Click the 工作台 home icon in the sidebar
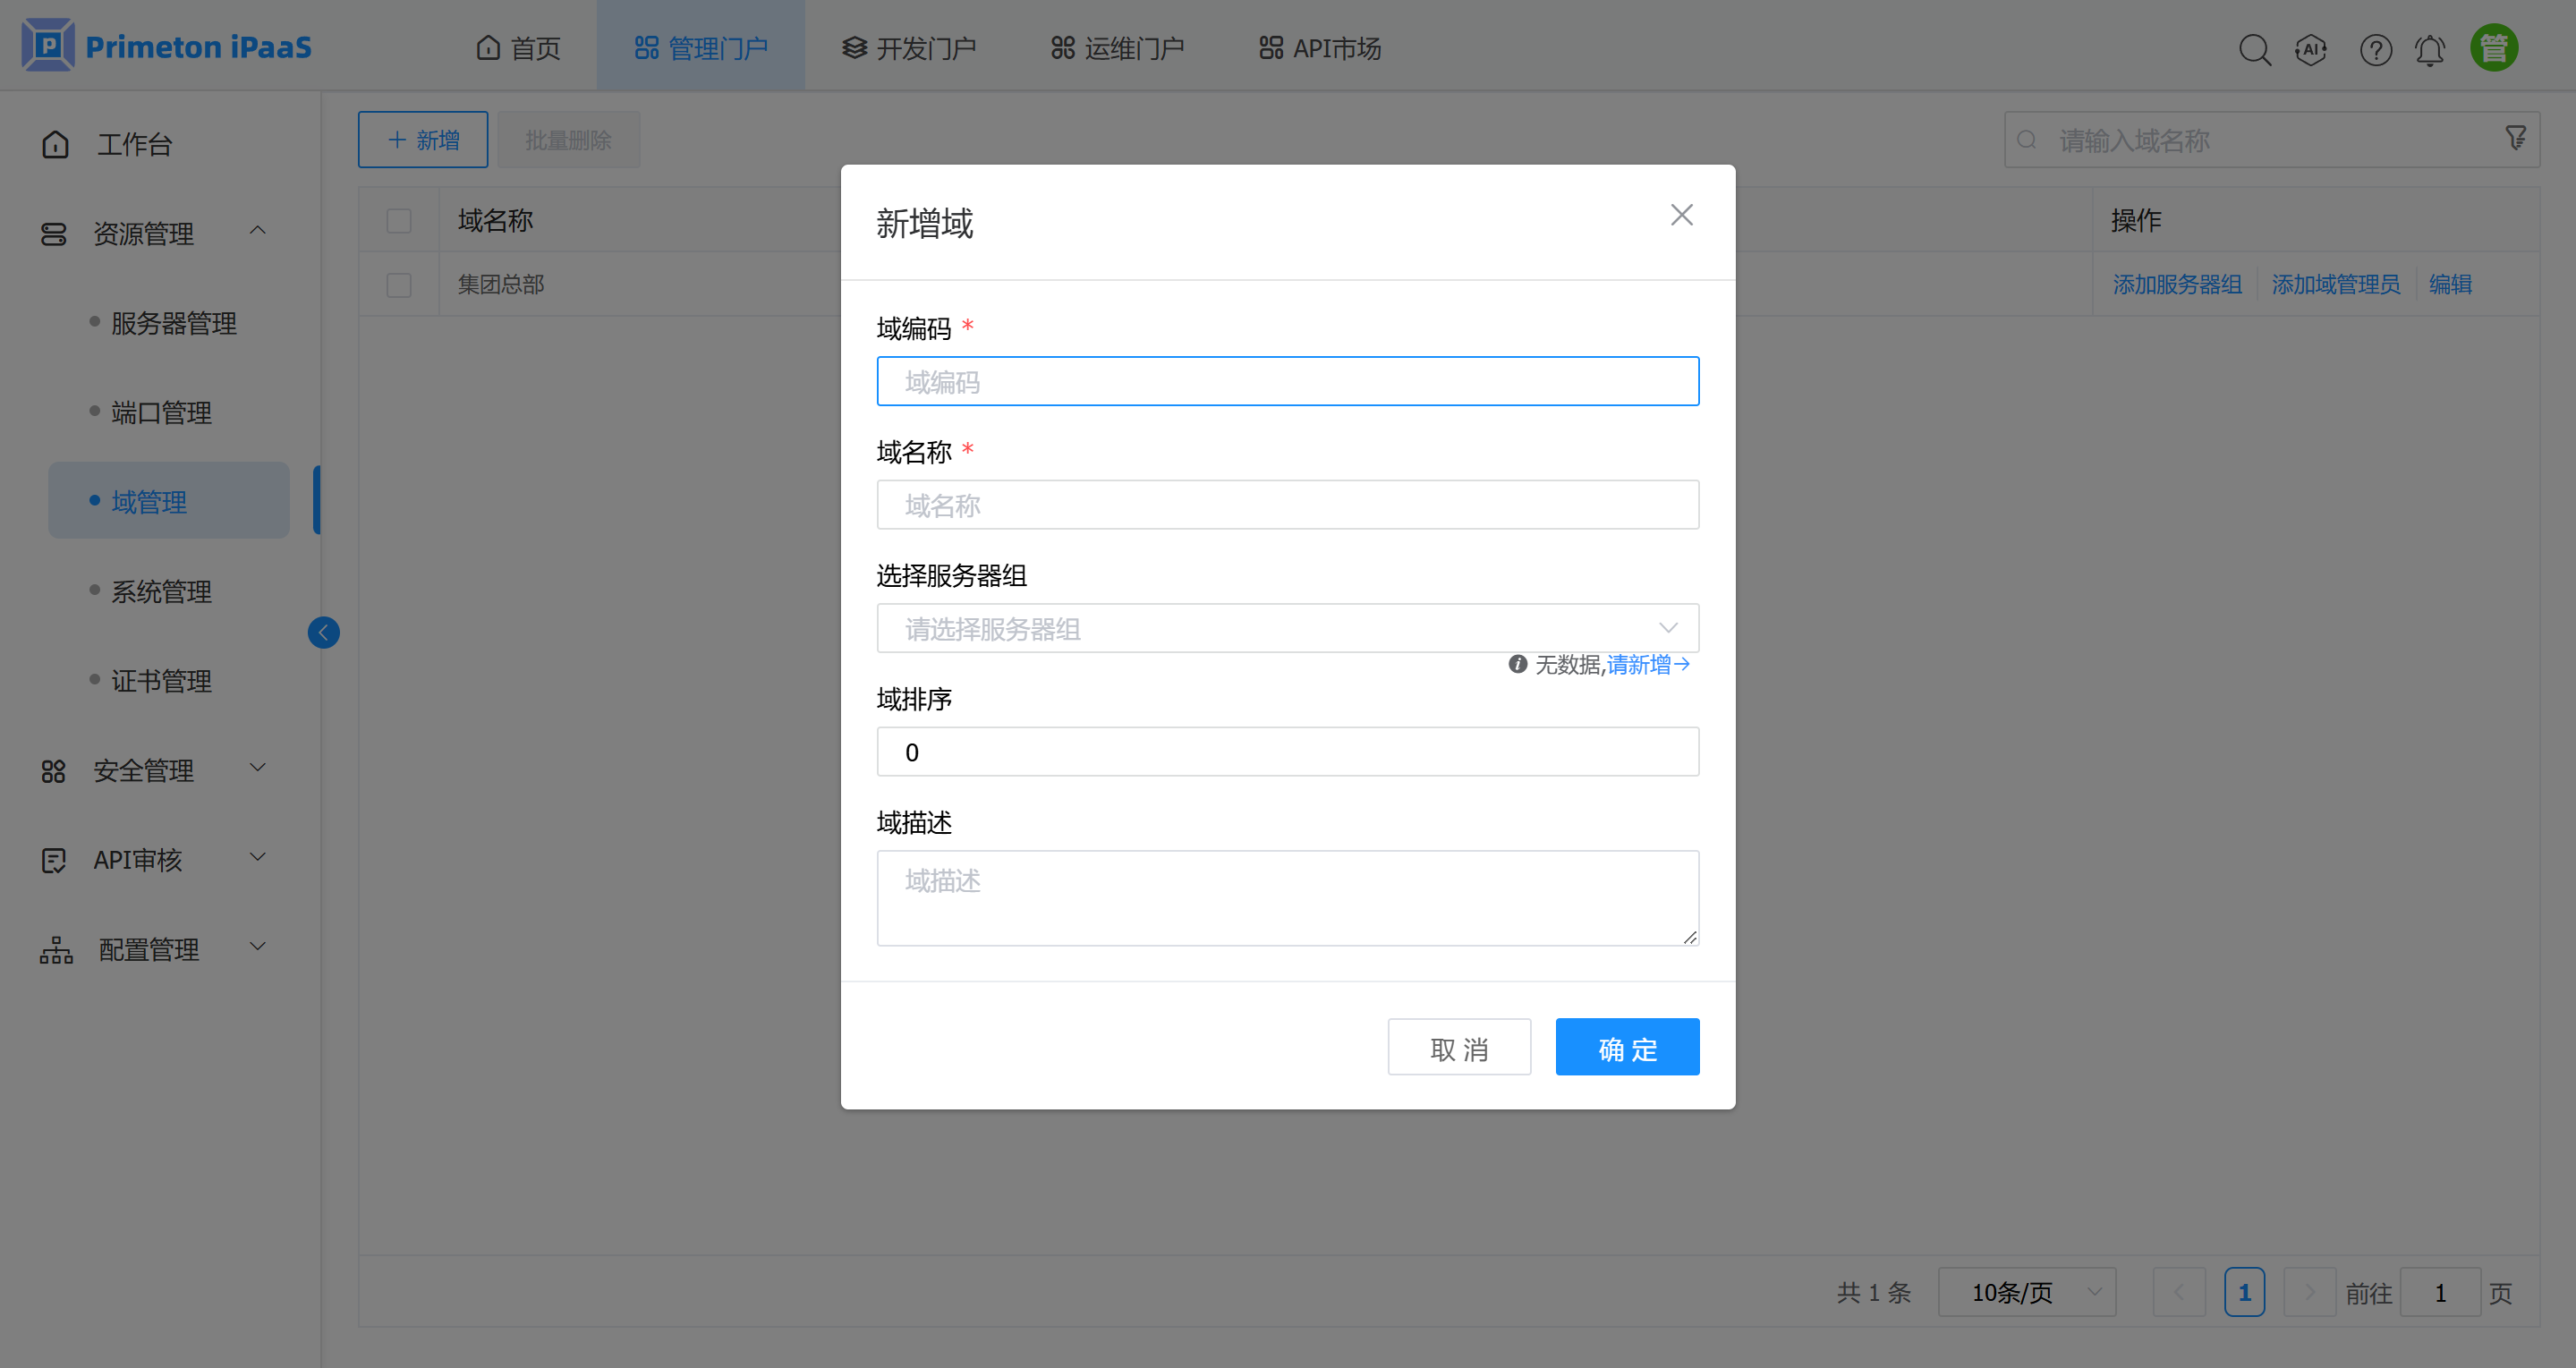 [x=55, y=144]
